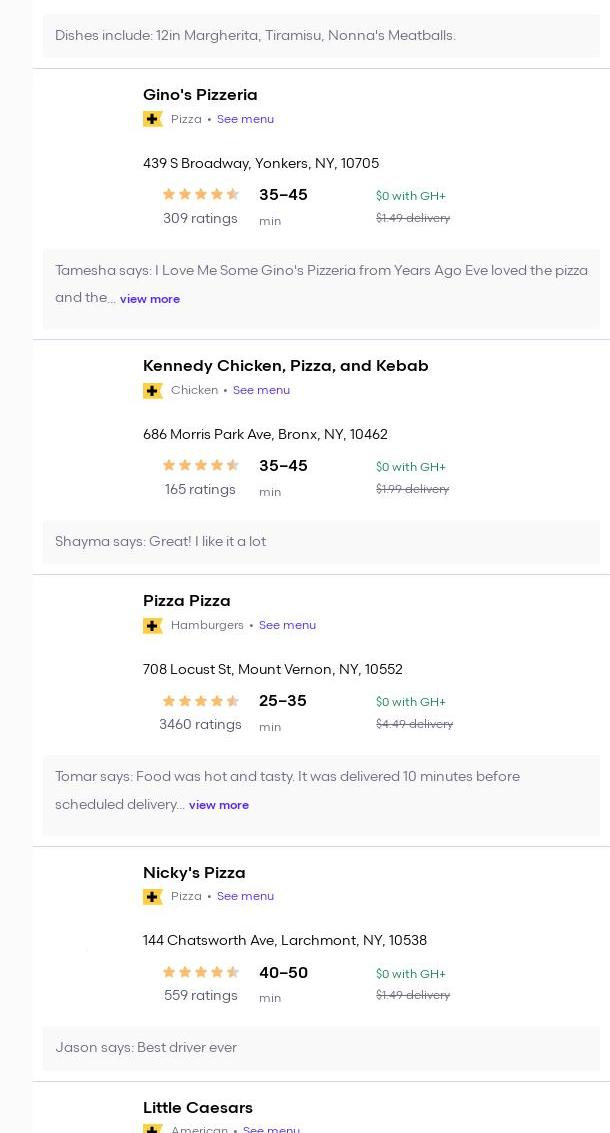Click the GH+ badge icon under Pizza Pizza

pyautogui.click(x=153, y=626)
